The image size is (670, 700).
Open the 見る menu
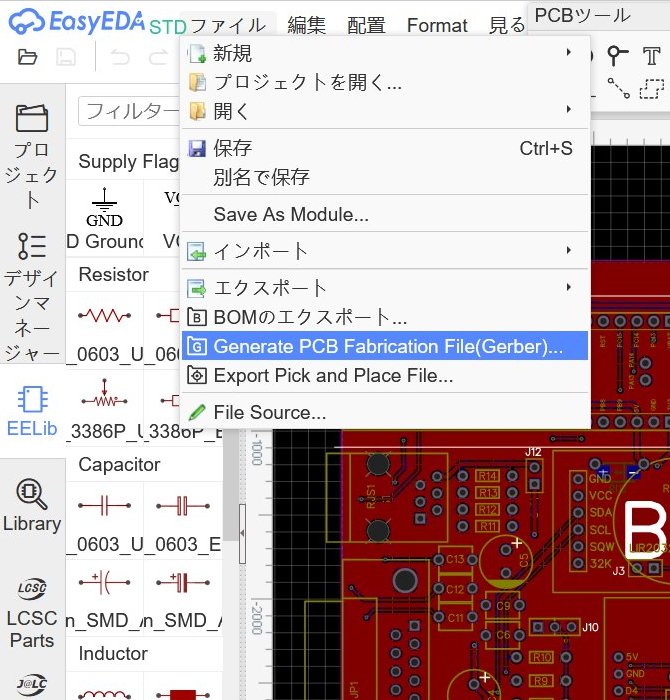click(507, 25)
